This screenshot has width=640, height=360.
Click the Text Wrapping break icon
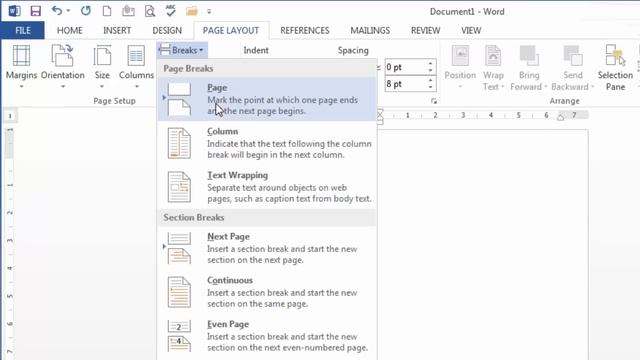pyautogui.click(x=179, y=187)
